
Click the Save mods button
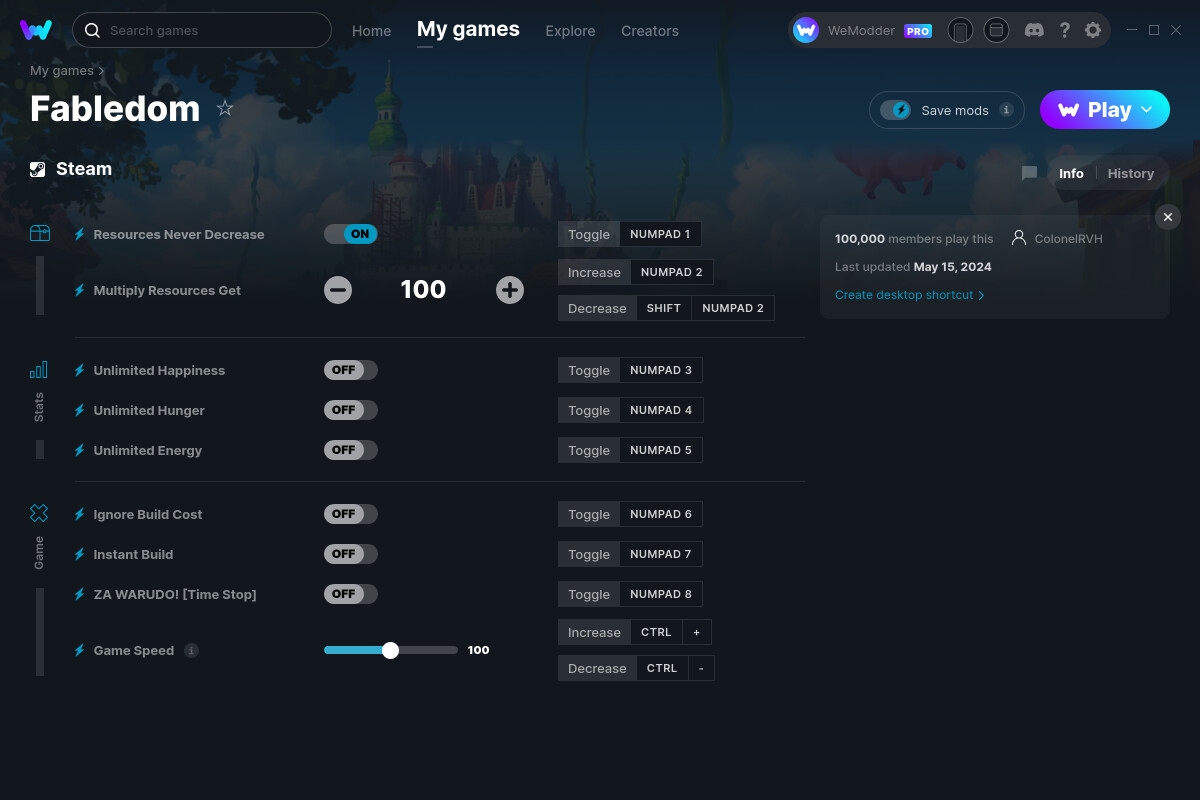(x=941, y=110)
